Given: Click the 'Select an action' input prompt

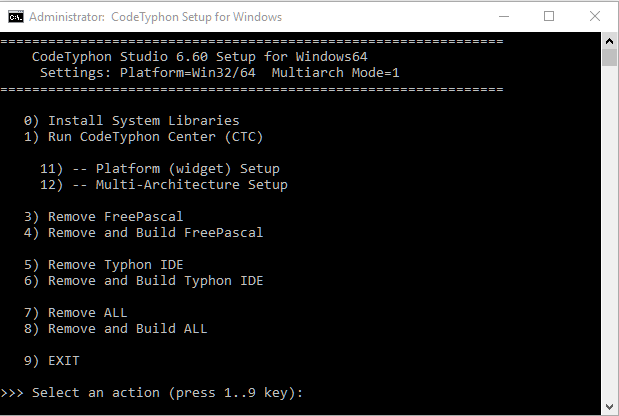Looking at the screenshot, I should point(152,393).
